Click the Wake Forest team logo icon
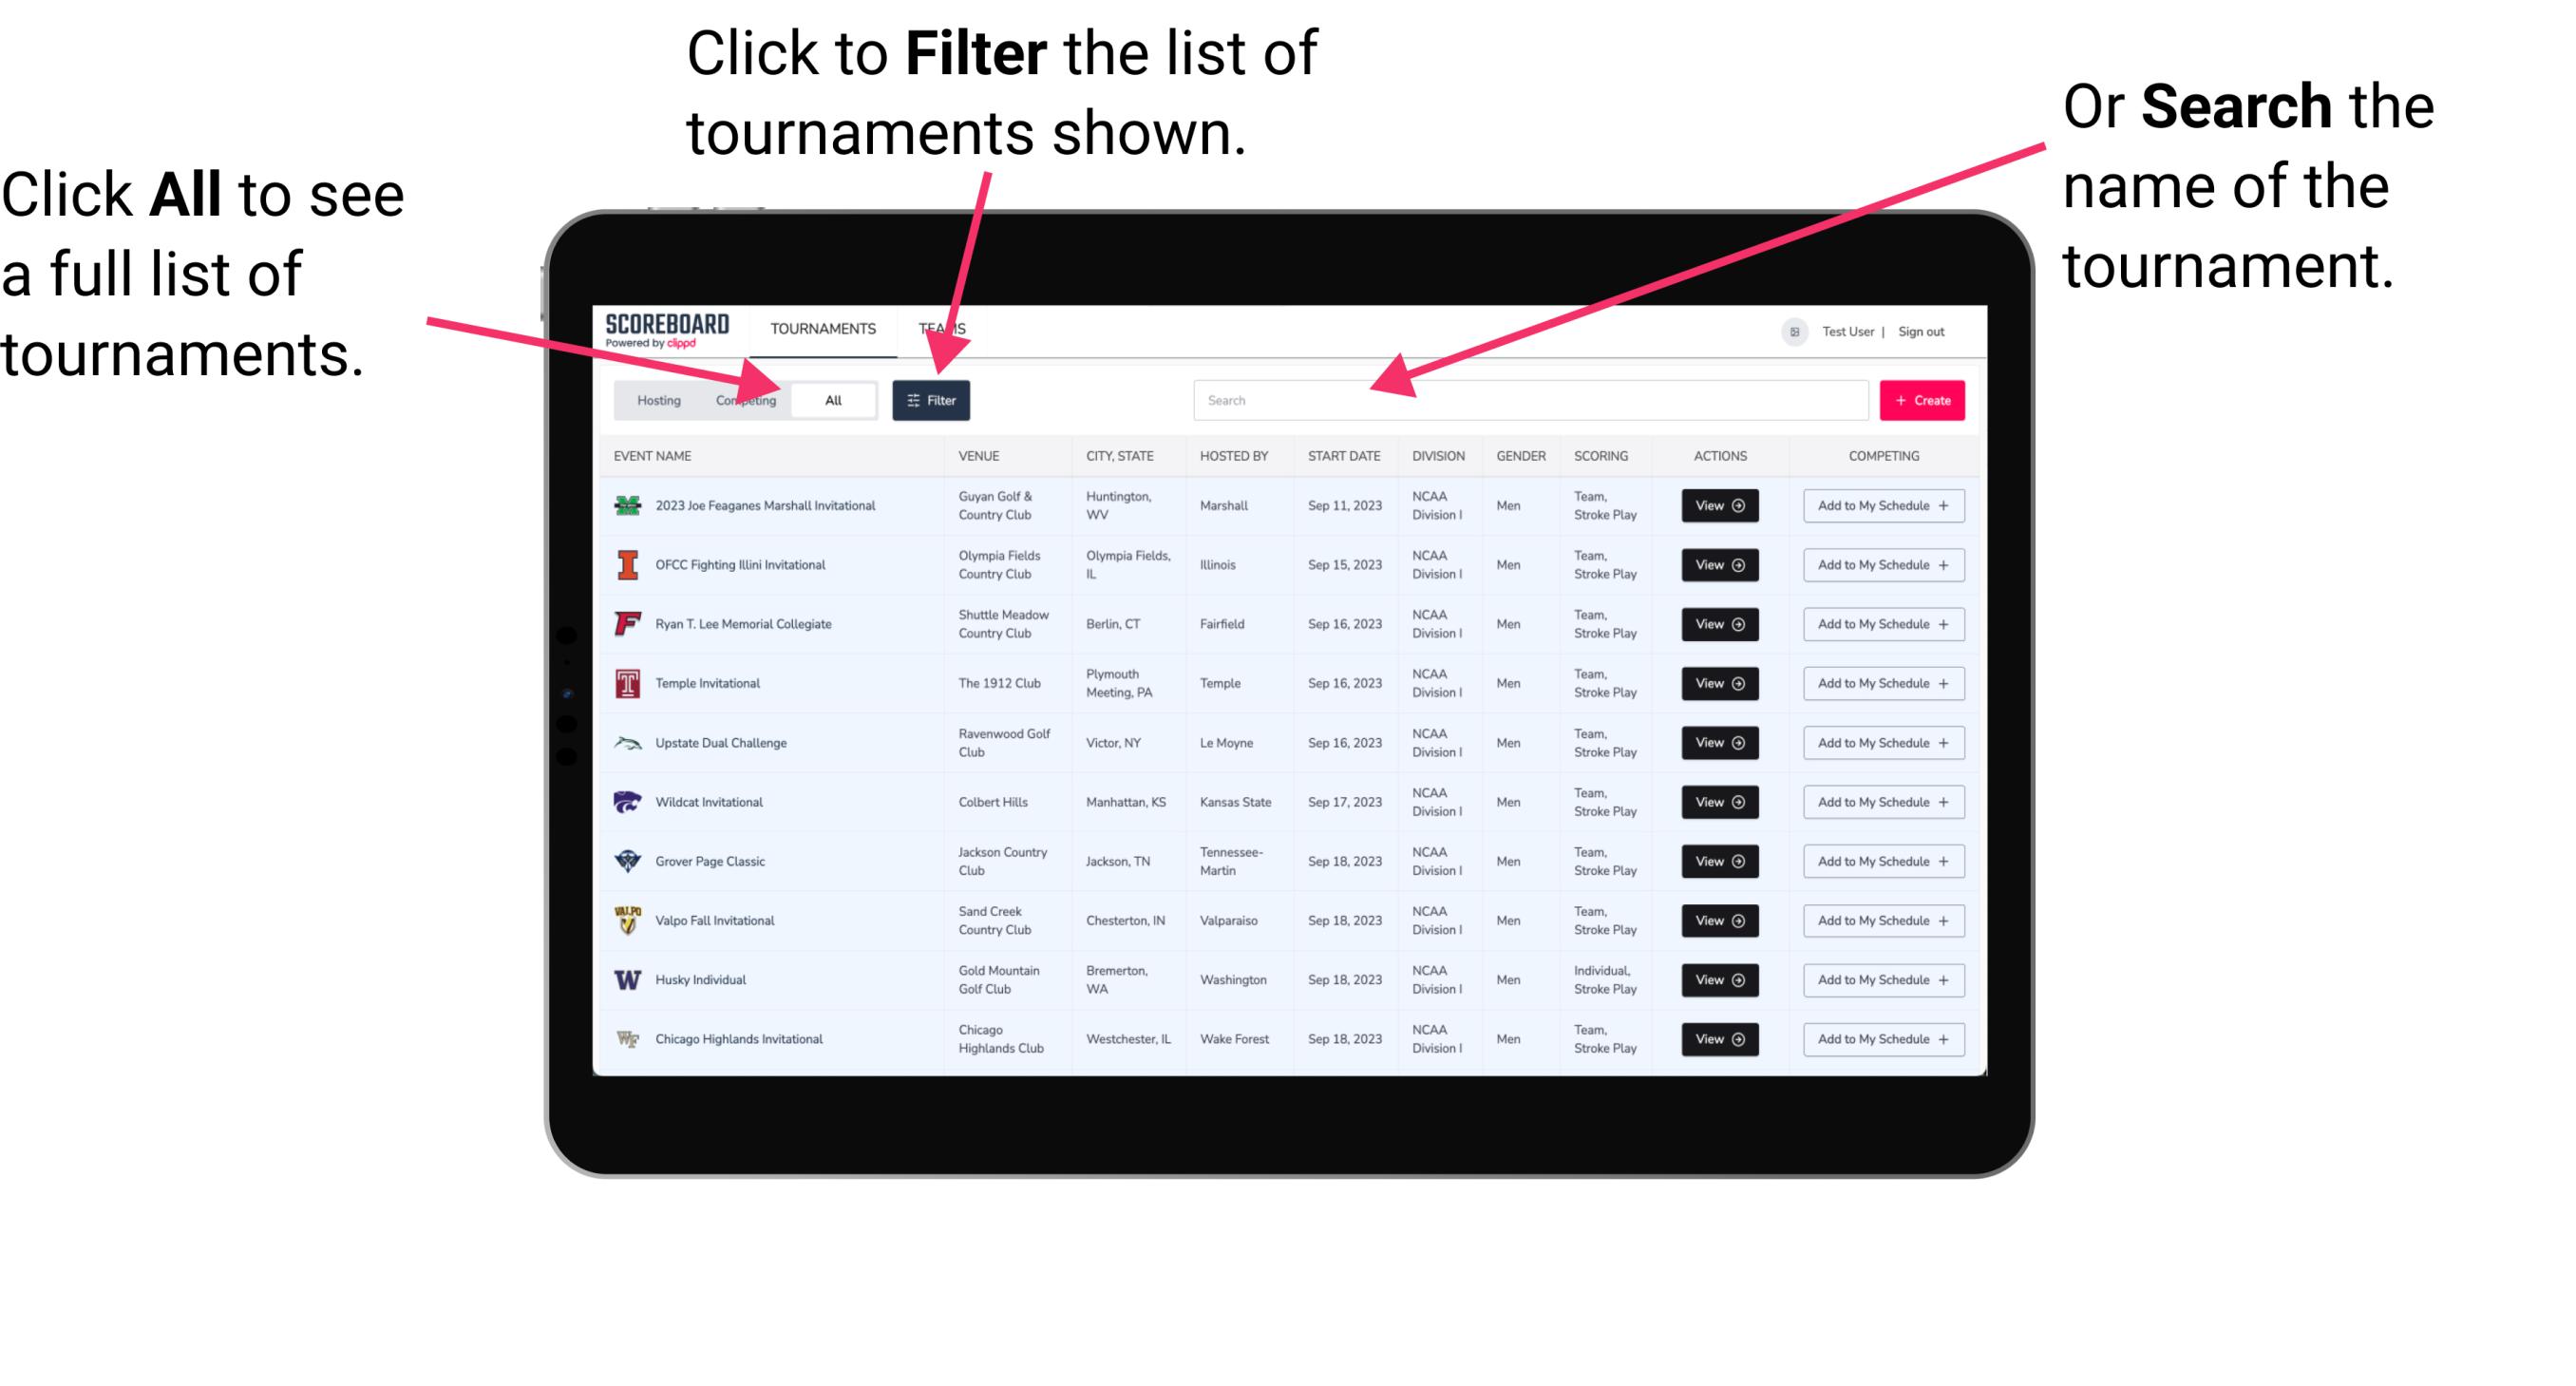 628,1037
